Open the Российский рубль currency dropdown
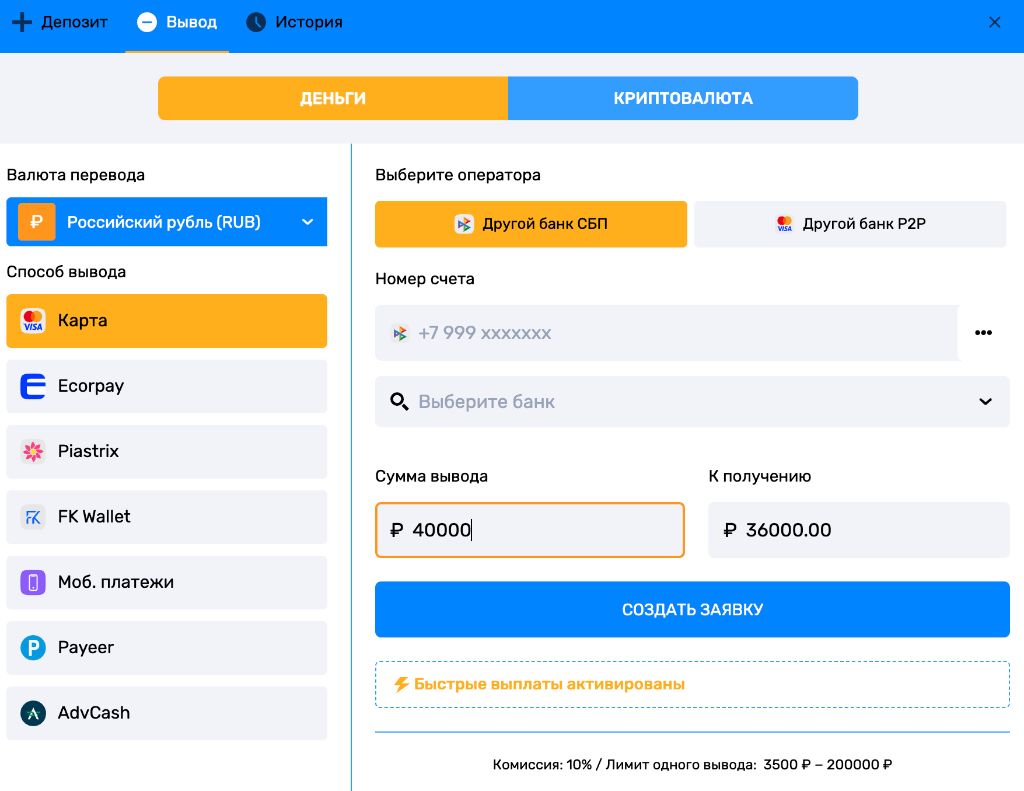Viewport: 1024px width, 791px height. (x=167, y=222)
